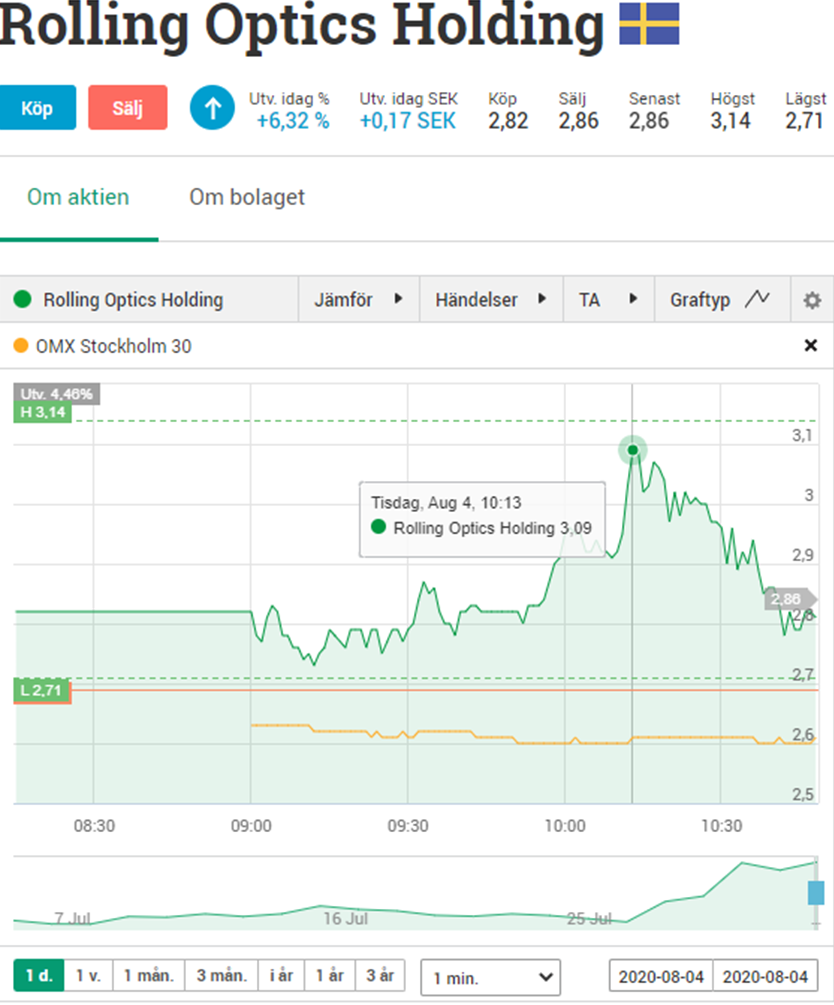This screenshot has width=834, height=1005.
Task: Click the 09:30 time axis label
Action: [408, 826]
